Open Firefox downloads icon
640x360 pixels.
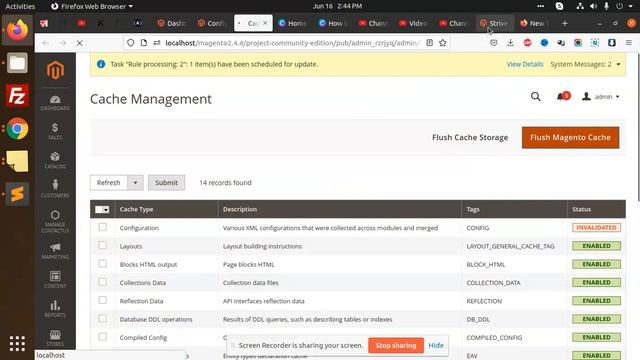(x=510, y=43)
